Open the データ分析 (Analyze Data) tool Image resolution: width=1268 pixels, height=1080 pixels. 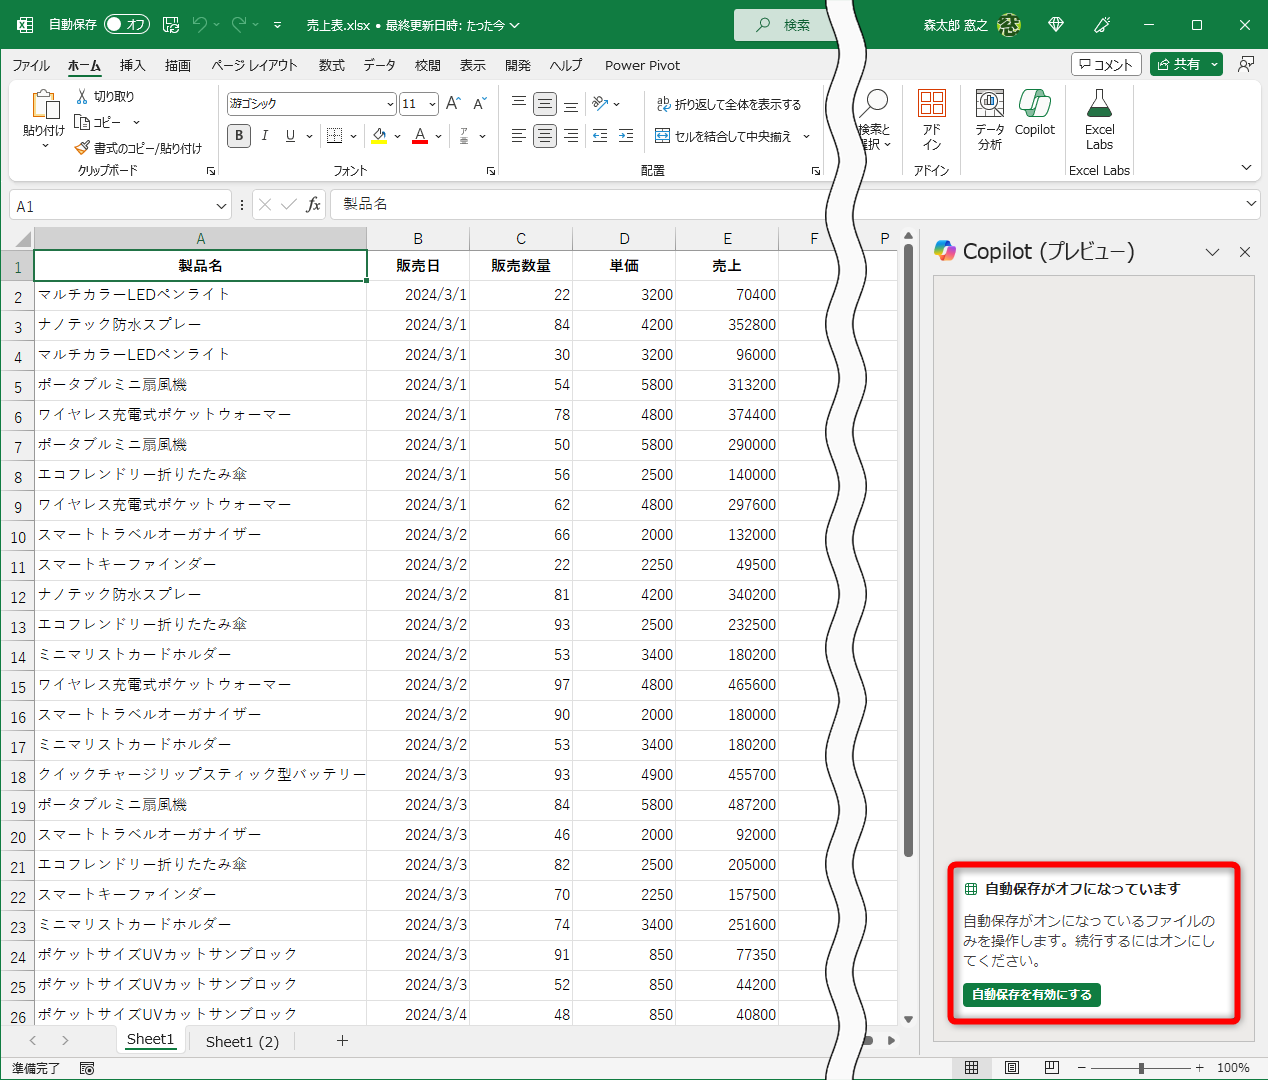(989, 117)
